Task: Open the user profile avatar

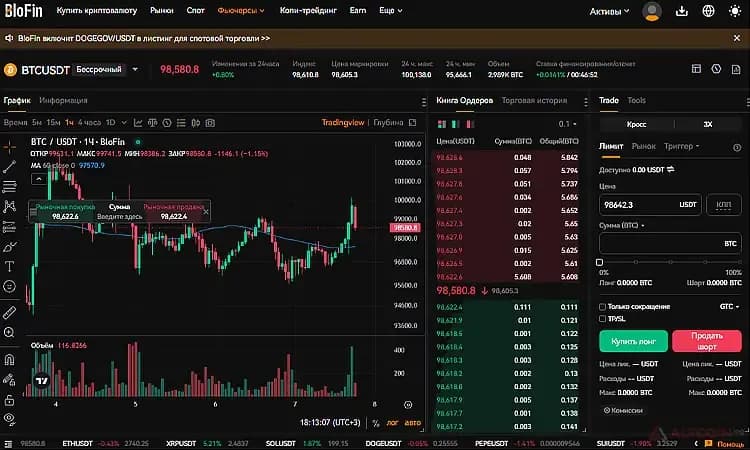Action: coord(652,11)
